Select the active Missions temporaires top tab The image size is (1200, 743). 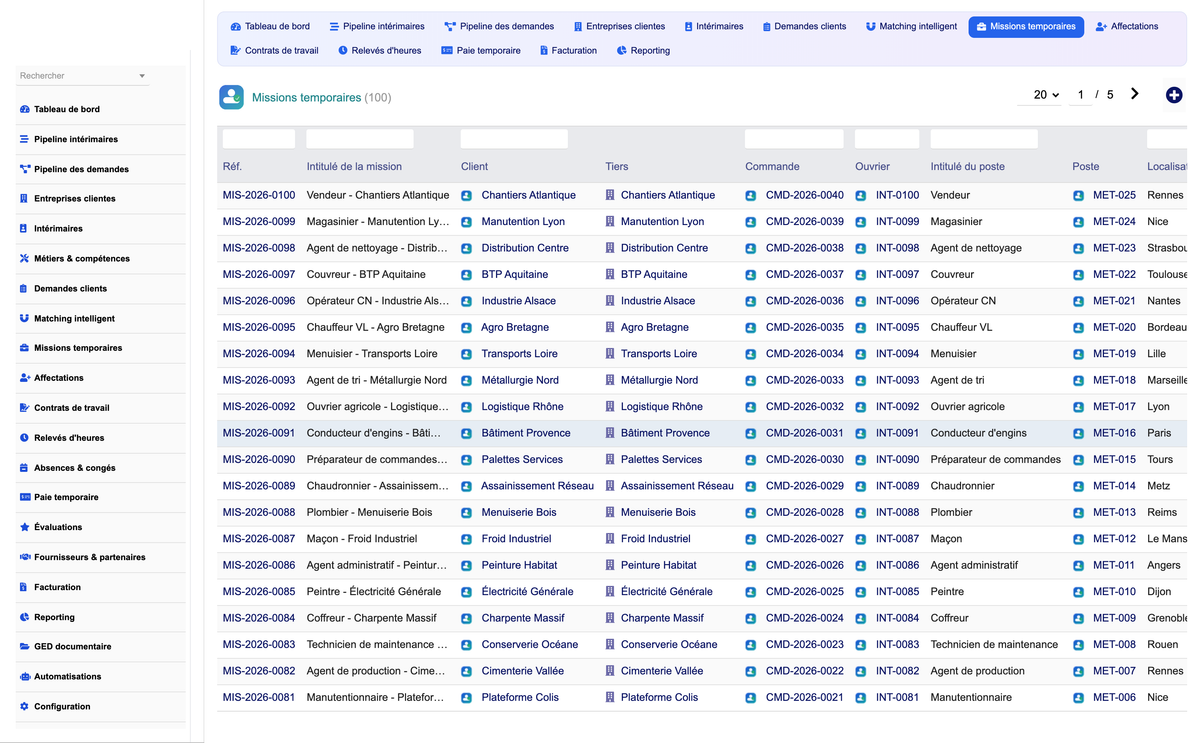[1026, 26]
